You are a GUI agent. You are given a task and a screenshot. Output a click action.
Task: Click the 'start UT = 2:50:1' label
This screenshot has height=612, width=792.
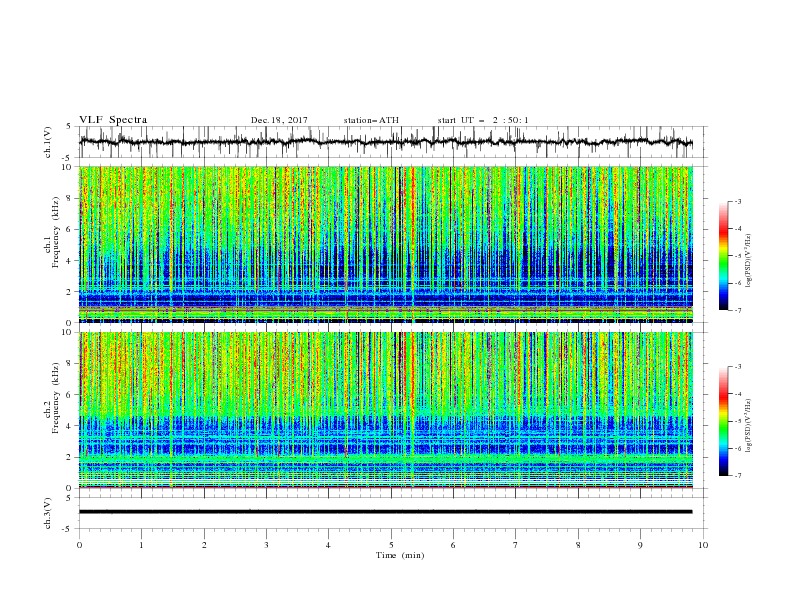point(483,120)
